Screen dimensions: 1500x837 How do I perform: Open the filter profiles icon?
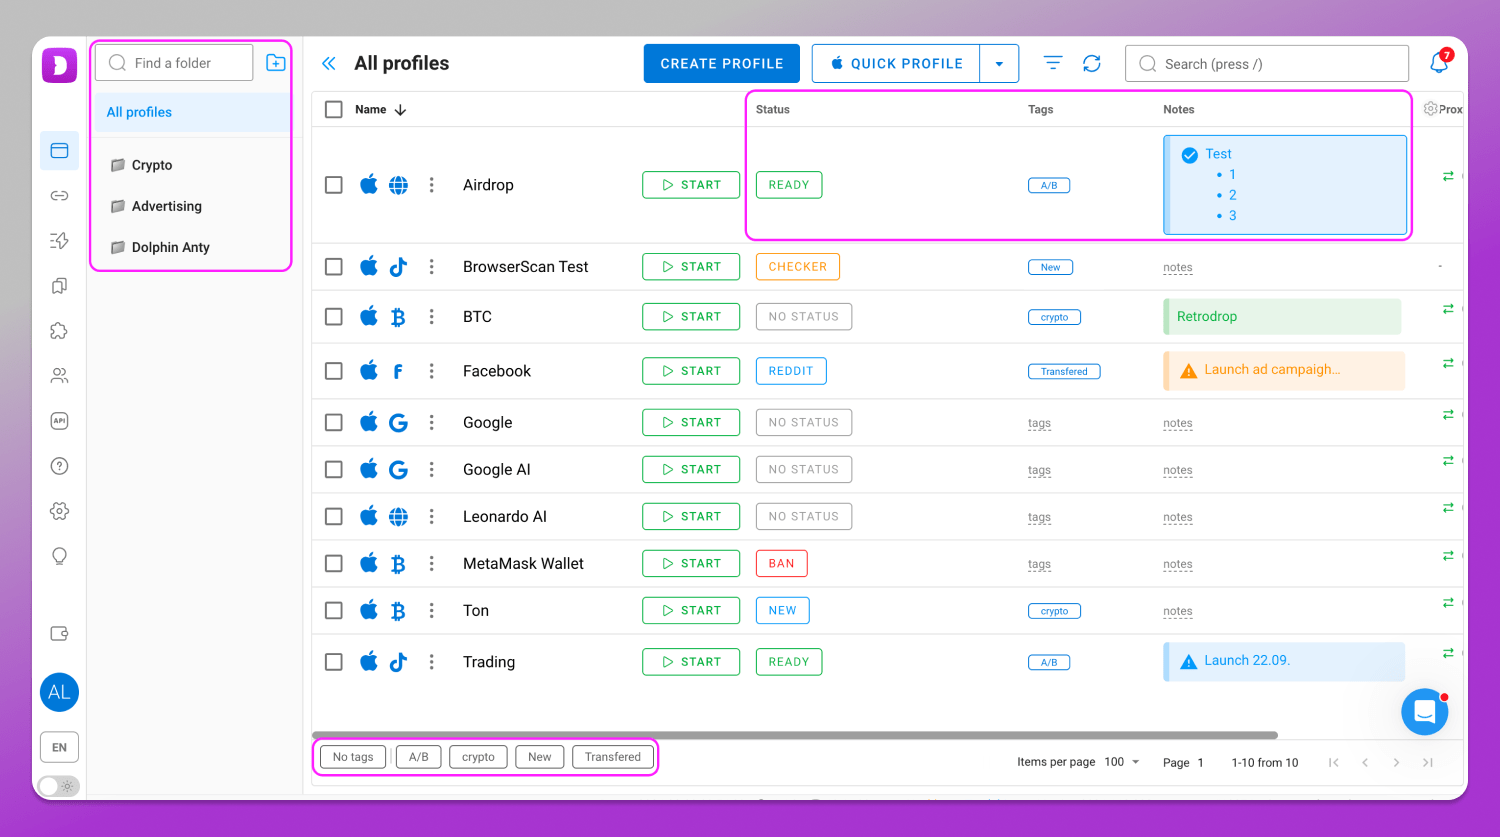[1053, 63]
